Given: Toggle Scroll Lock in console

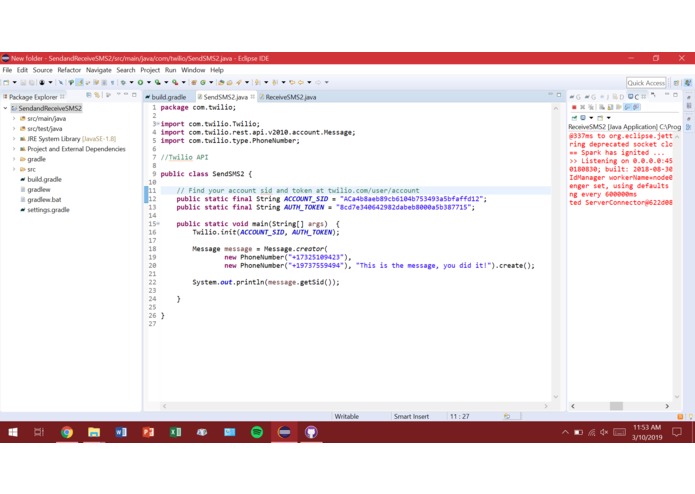Looking at the screenshot, I should (610, 107).
